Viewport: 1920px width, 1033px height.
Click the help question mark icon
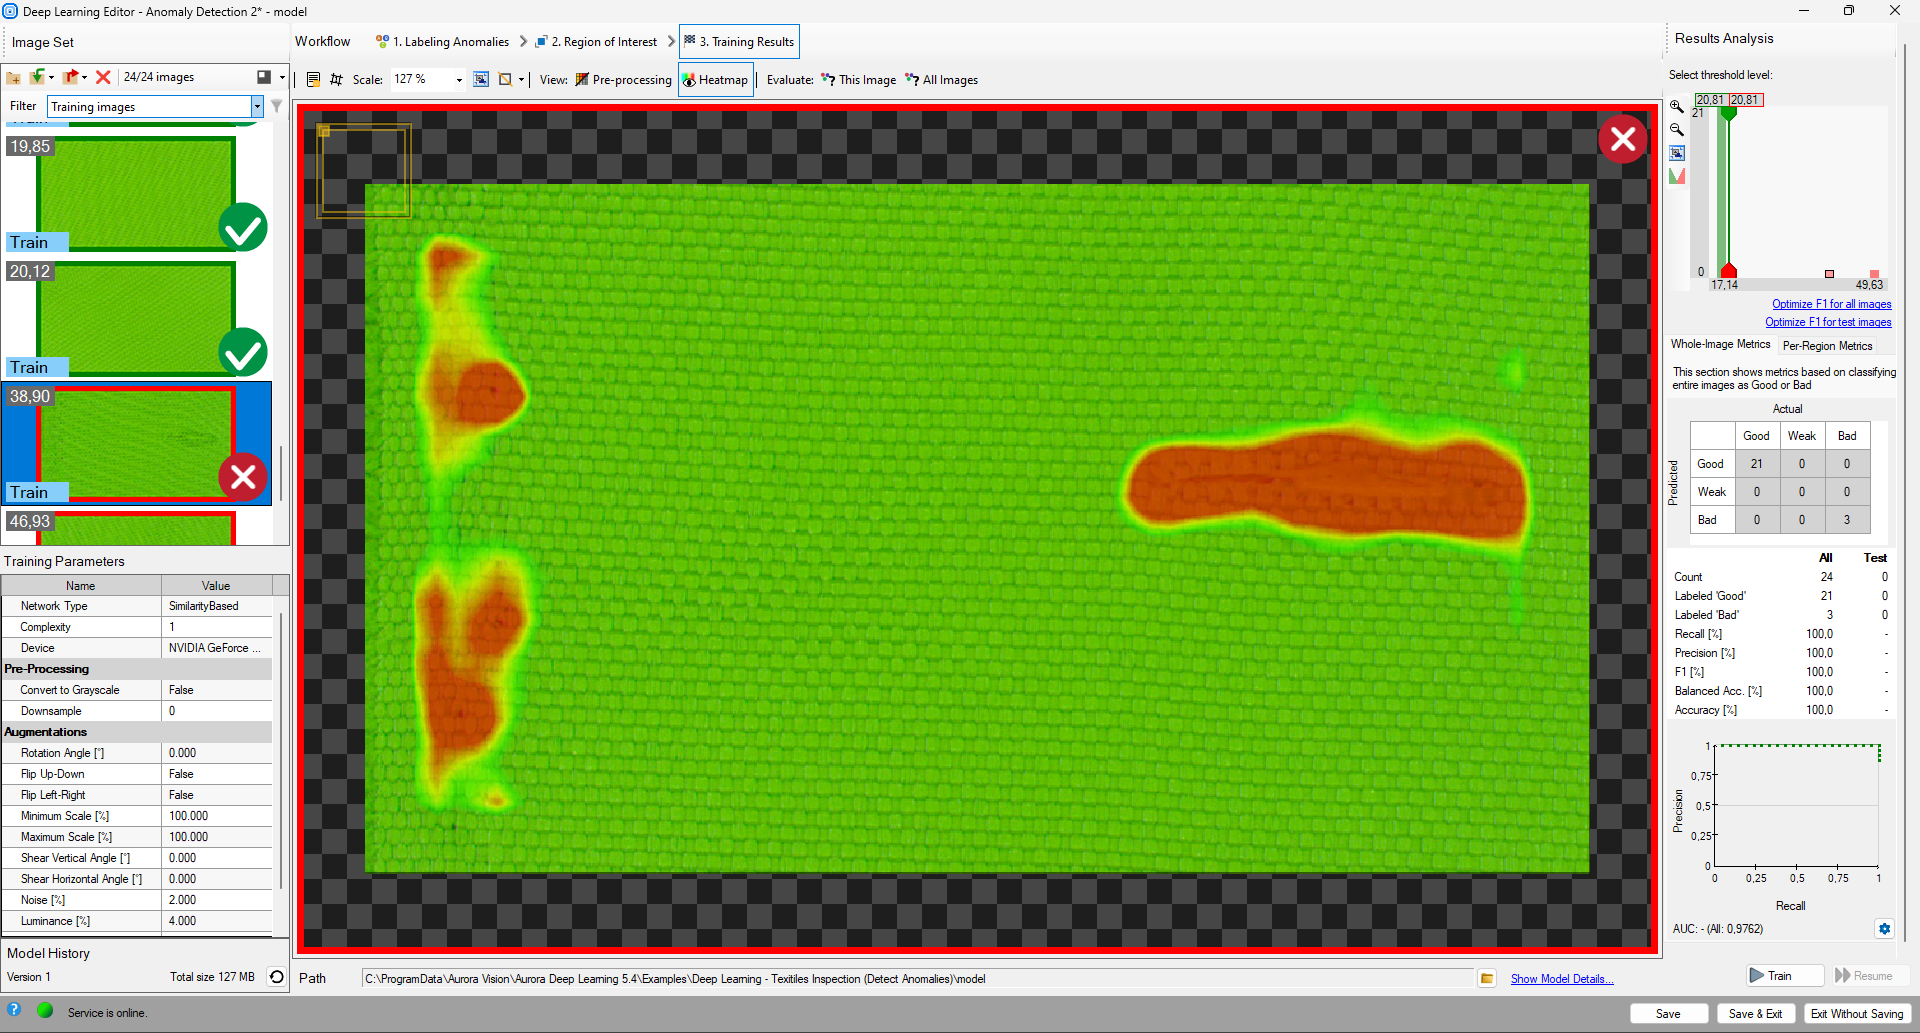coord(14,1011)
